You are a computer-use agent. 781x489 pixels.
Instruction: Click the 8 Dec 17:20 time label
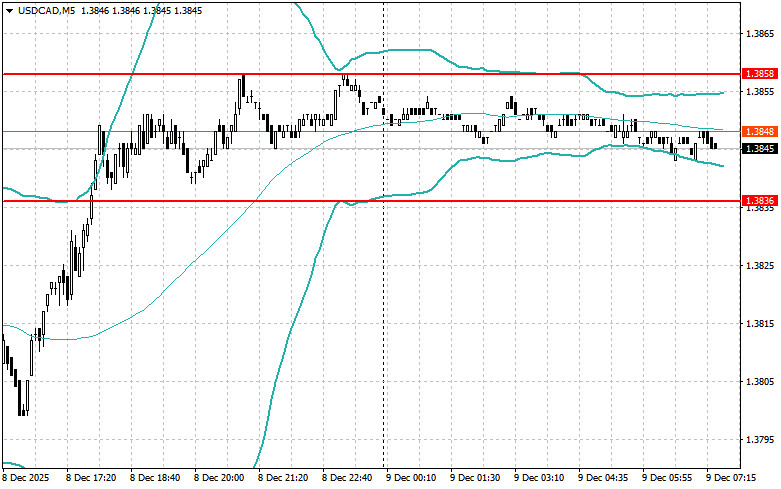click(x=92, y=478)
